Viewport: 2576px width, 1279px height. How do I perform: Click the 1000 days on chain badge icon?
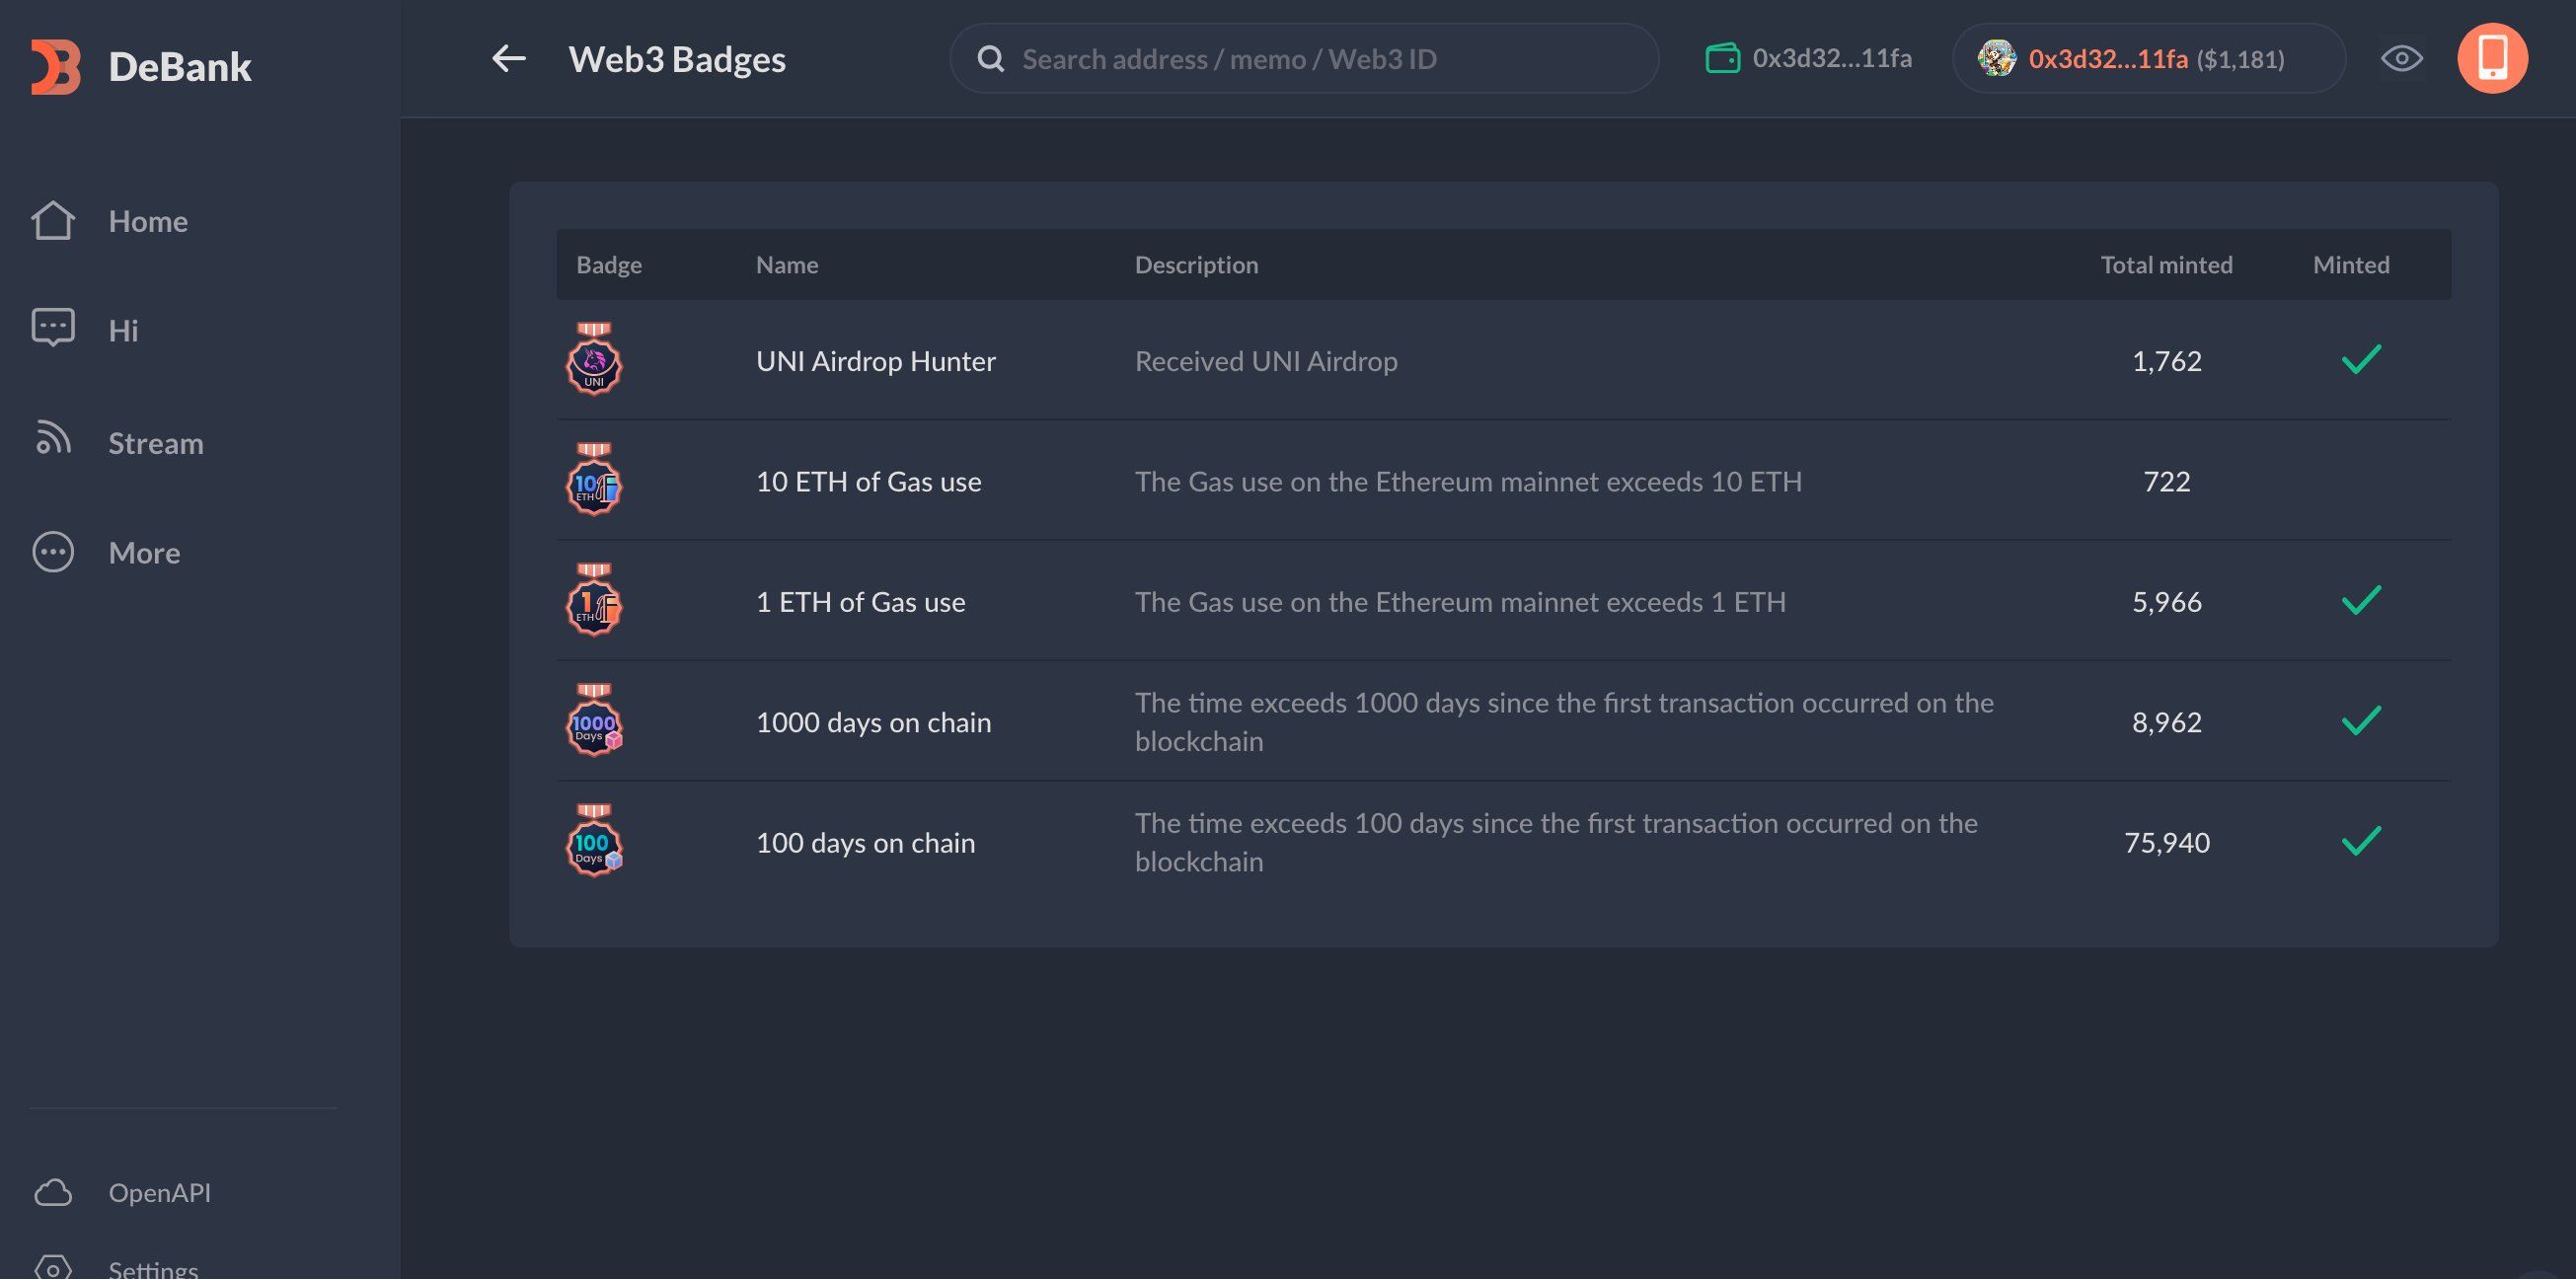click(594, 720)
